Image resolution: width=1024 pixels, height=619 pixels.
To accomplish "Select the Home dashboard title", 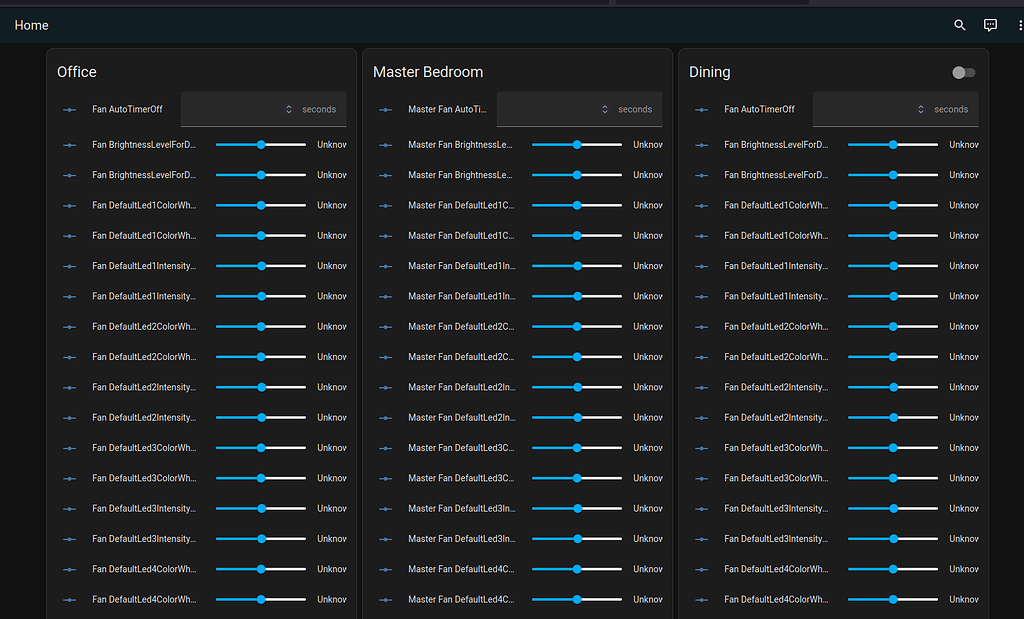I will point(31,25).
